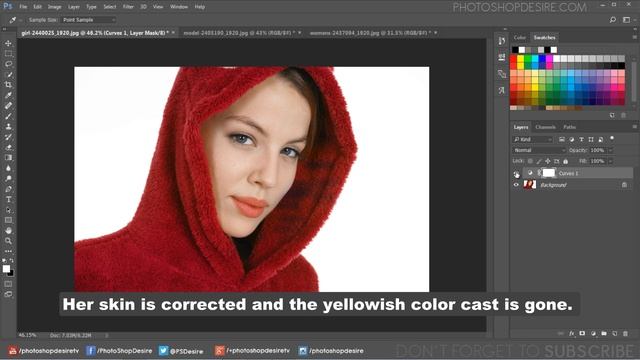640x360 pixels.
Task: Toggle type layer filter
Action: pyautogui.click(x=581, y=140)
